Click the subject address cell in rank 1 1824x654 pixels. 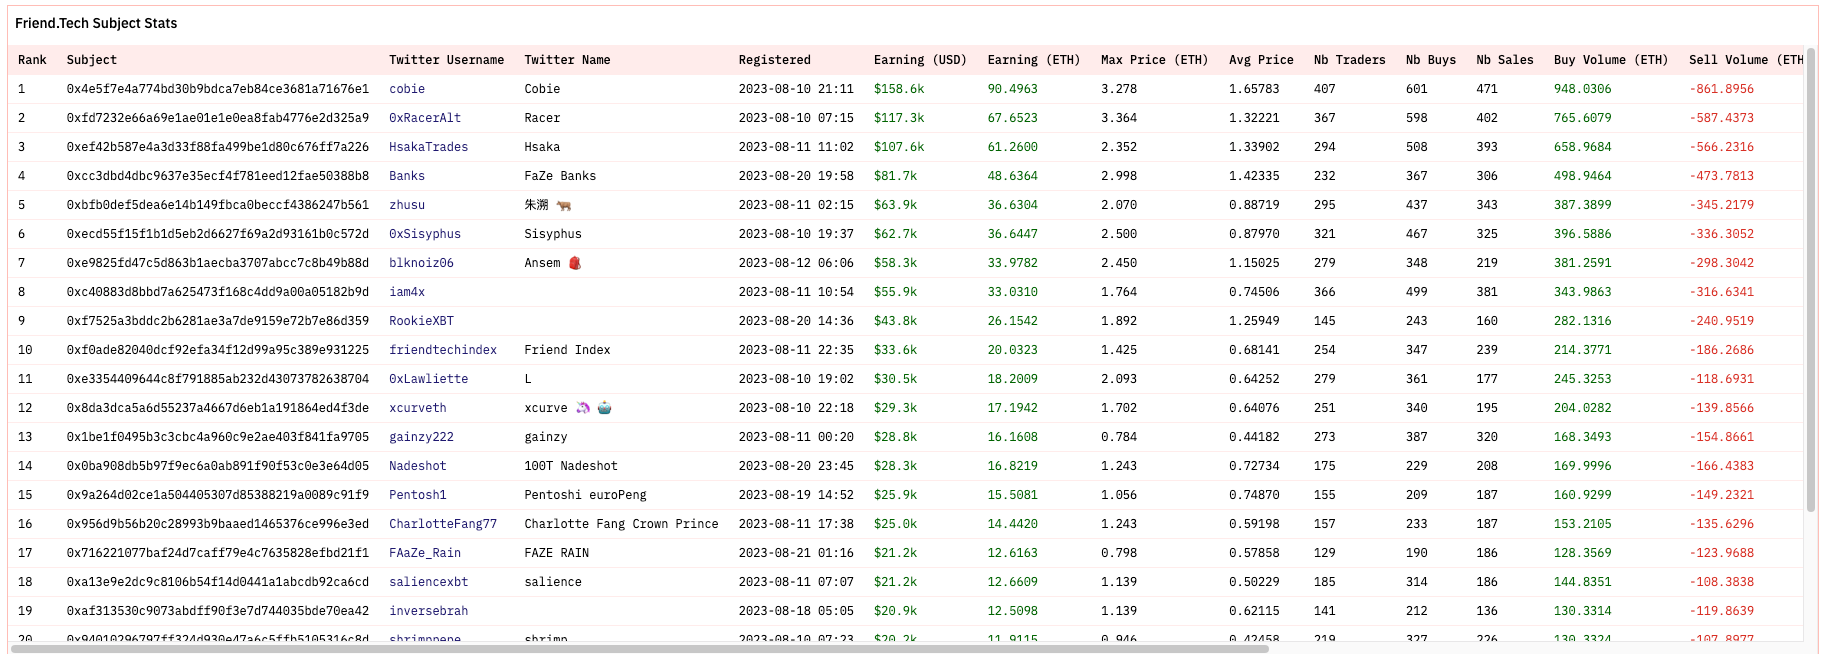[217, 89]
